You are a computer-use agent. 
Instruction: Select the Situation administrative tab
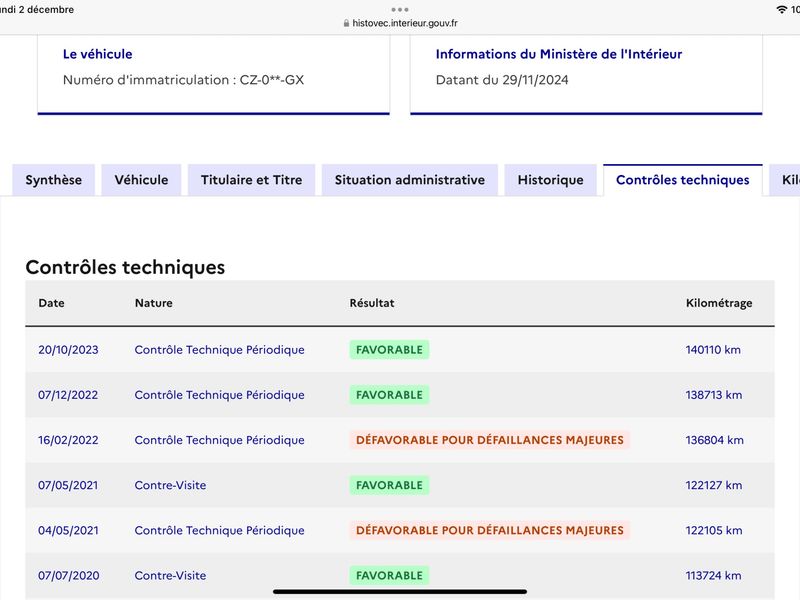click(410, 180)
